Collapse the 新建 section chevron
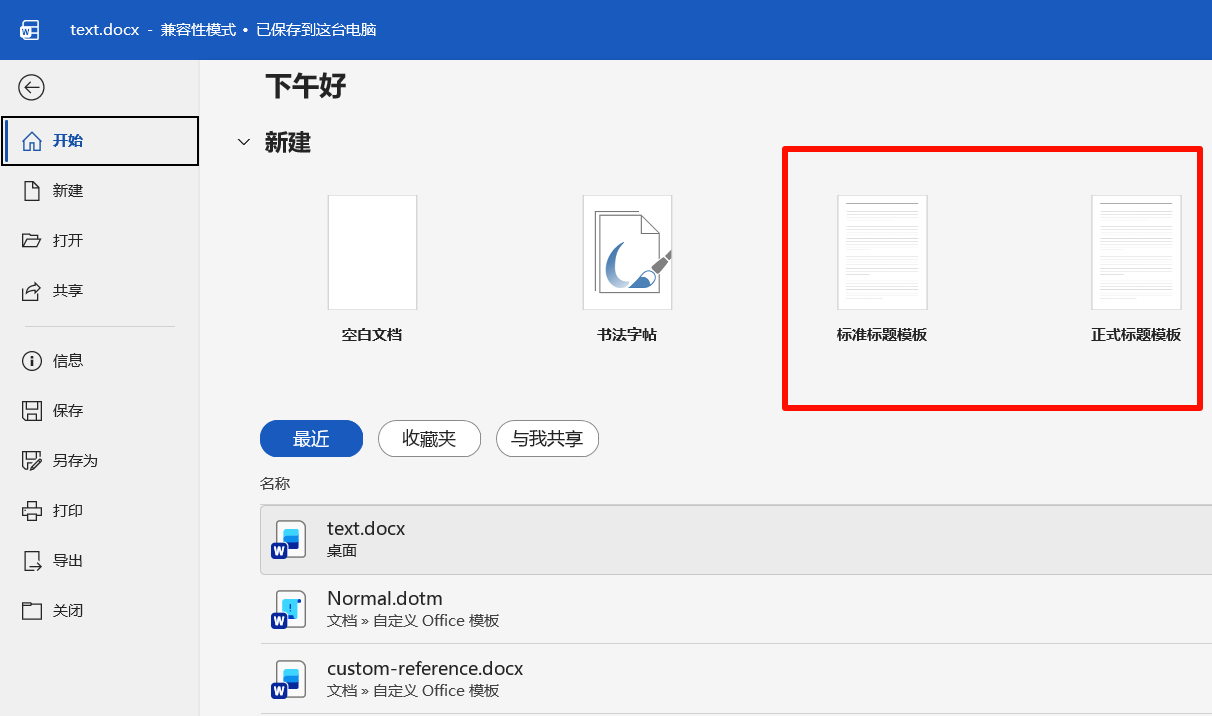Image resolution: width=1212 pixels, height=716 pixels. [243, 143]
